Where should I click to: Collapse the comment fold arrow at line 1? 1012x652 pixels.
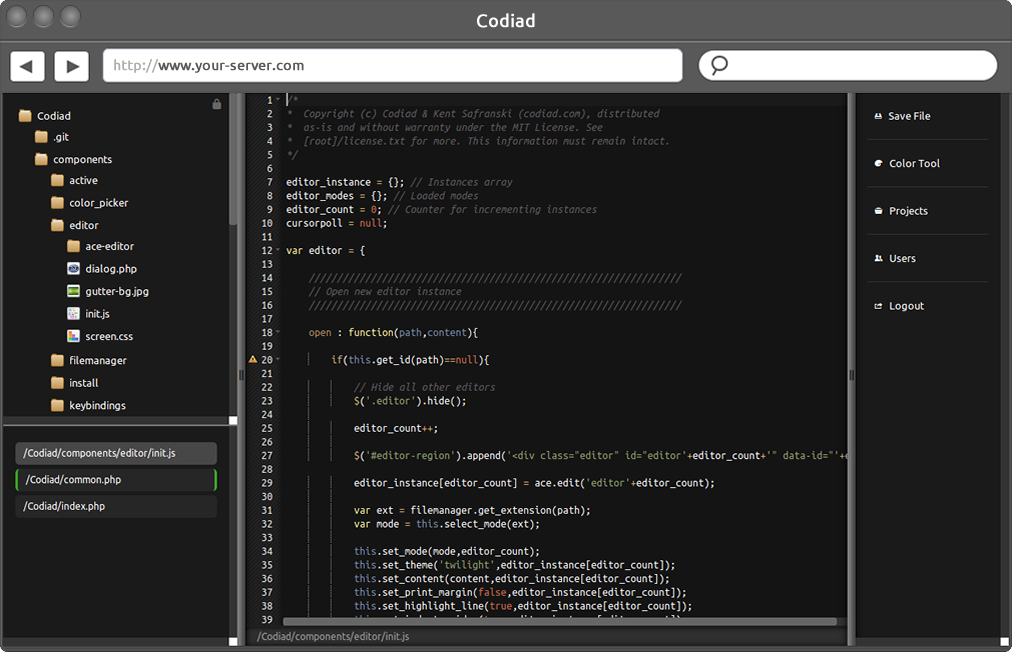(x=278, y=99)
